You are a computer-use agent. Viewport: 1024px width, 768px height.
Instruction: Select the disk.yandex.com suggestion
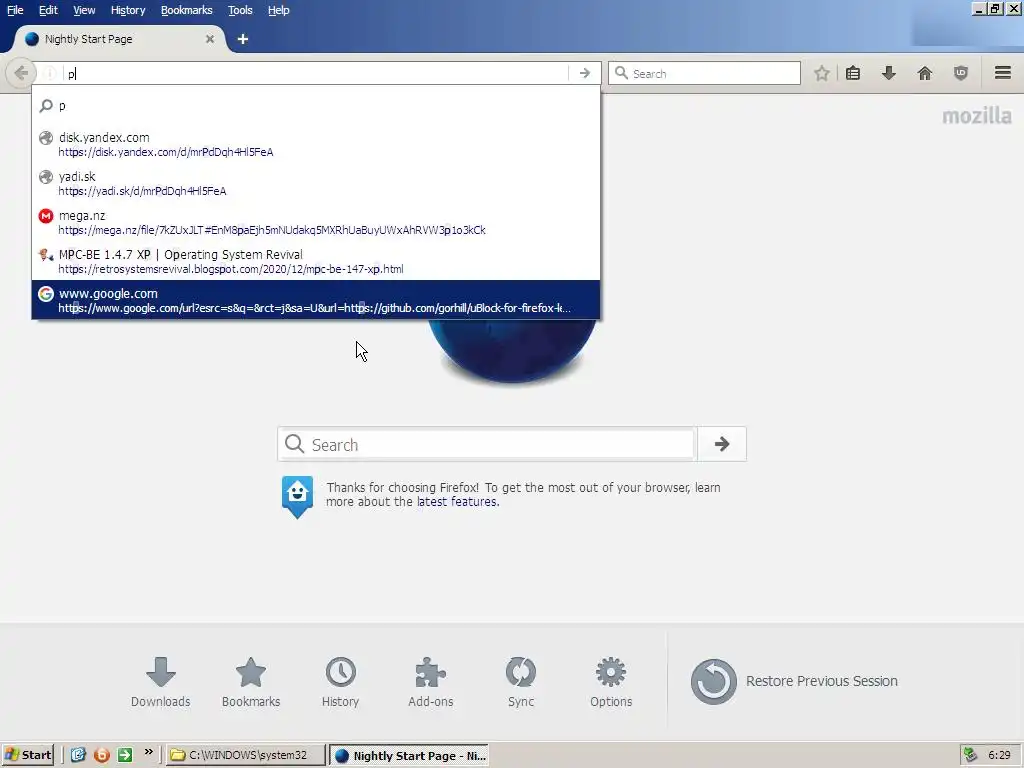click(x=316, y=144)
